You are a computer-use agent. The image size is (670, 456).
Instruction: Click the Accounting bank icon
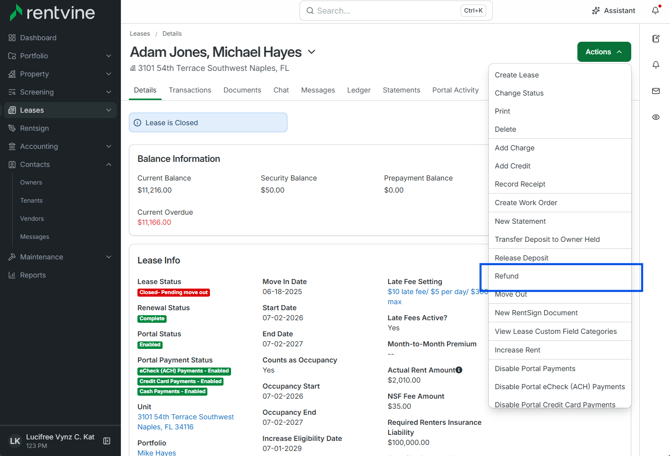tap(12, 146)
